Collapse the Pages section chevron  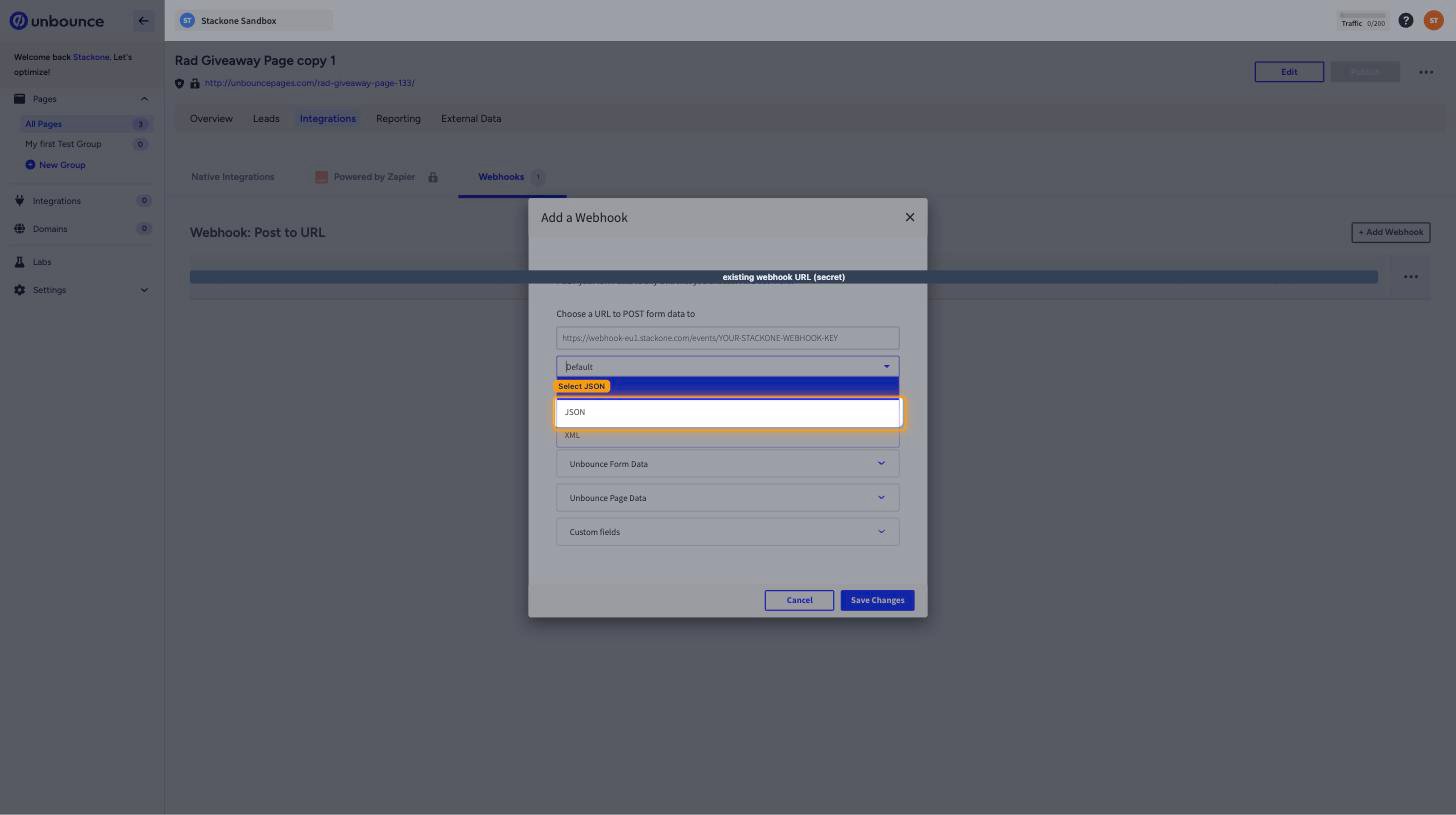click(x=144, y=99)
